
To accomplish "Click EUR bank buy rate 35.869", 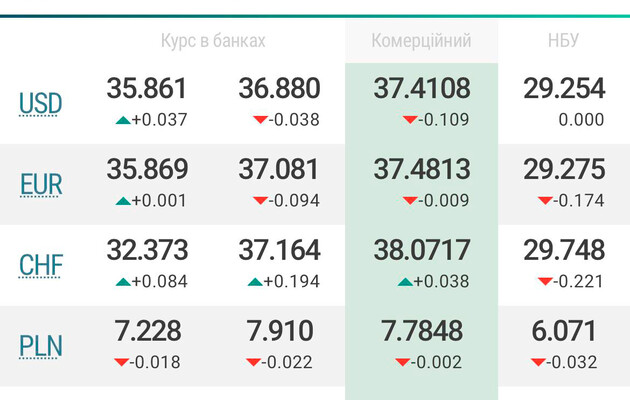I will [x=147, y=169].
